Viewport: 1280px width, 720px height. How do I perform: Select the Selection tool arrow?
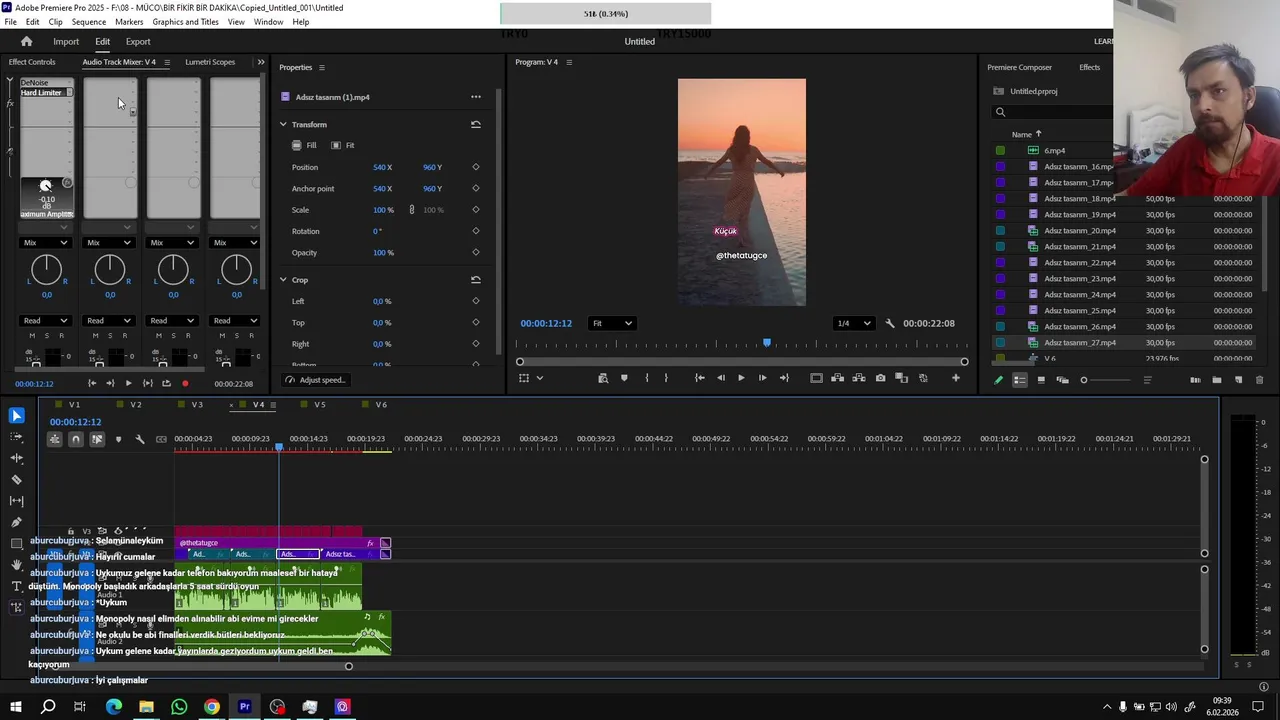[x=16, y=415]
